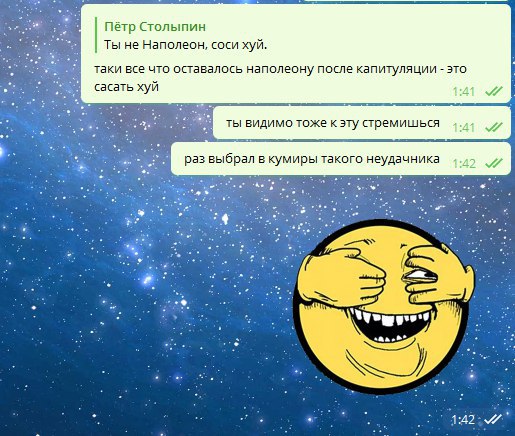Click the toothy grin of the smiley sticker

click(x=390, y=322)
